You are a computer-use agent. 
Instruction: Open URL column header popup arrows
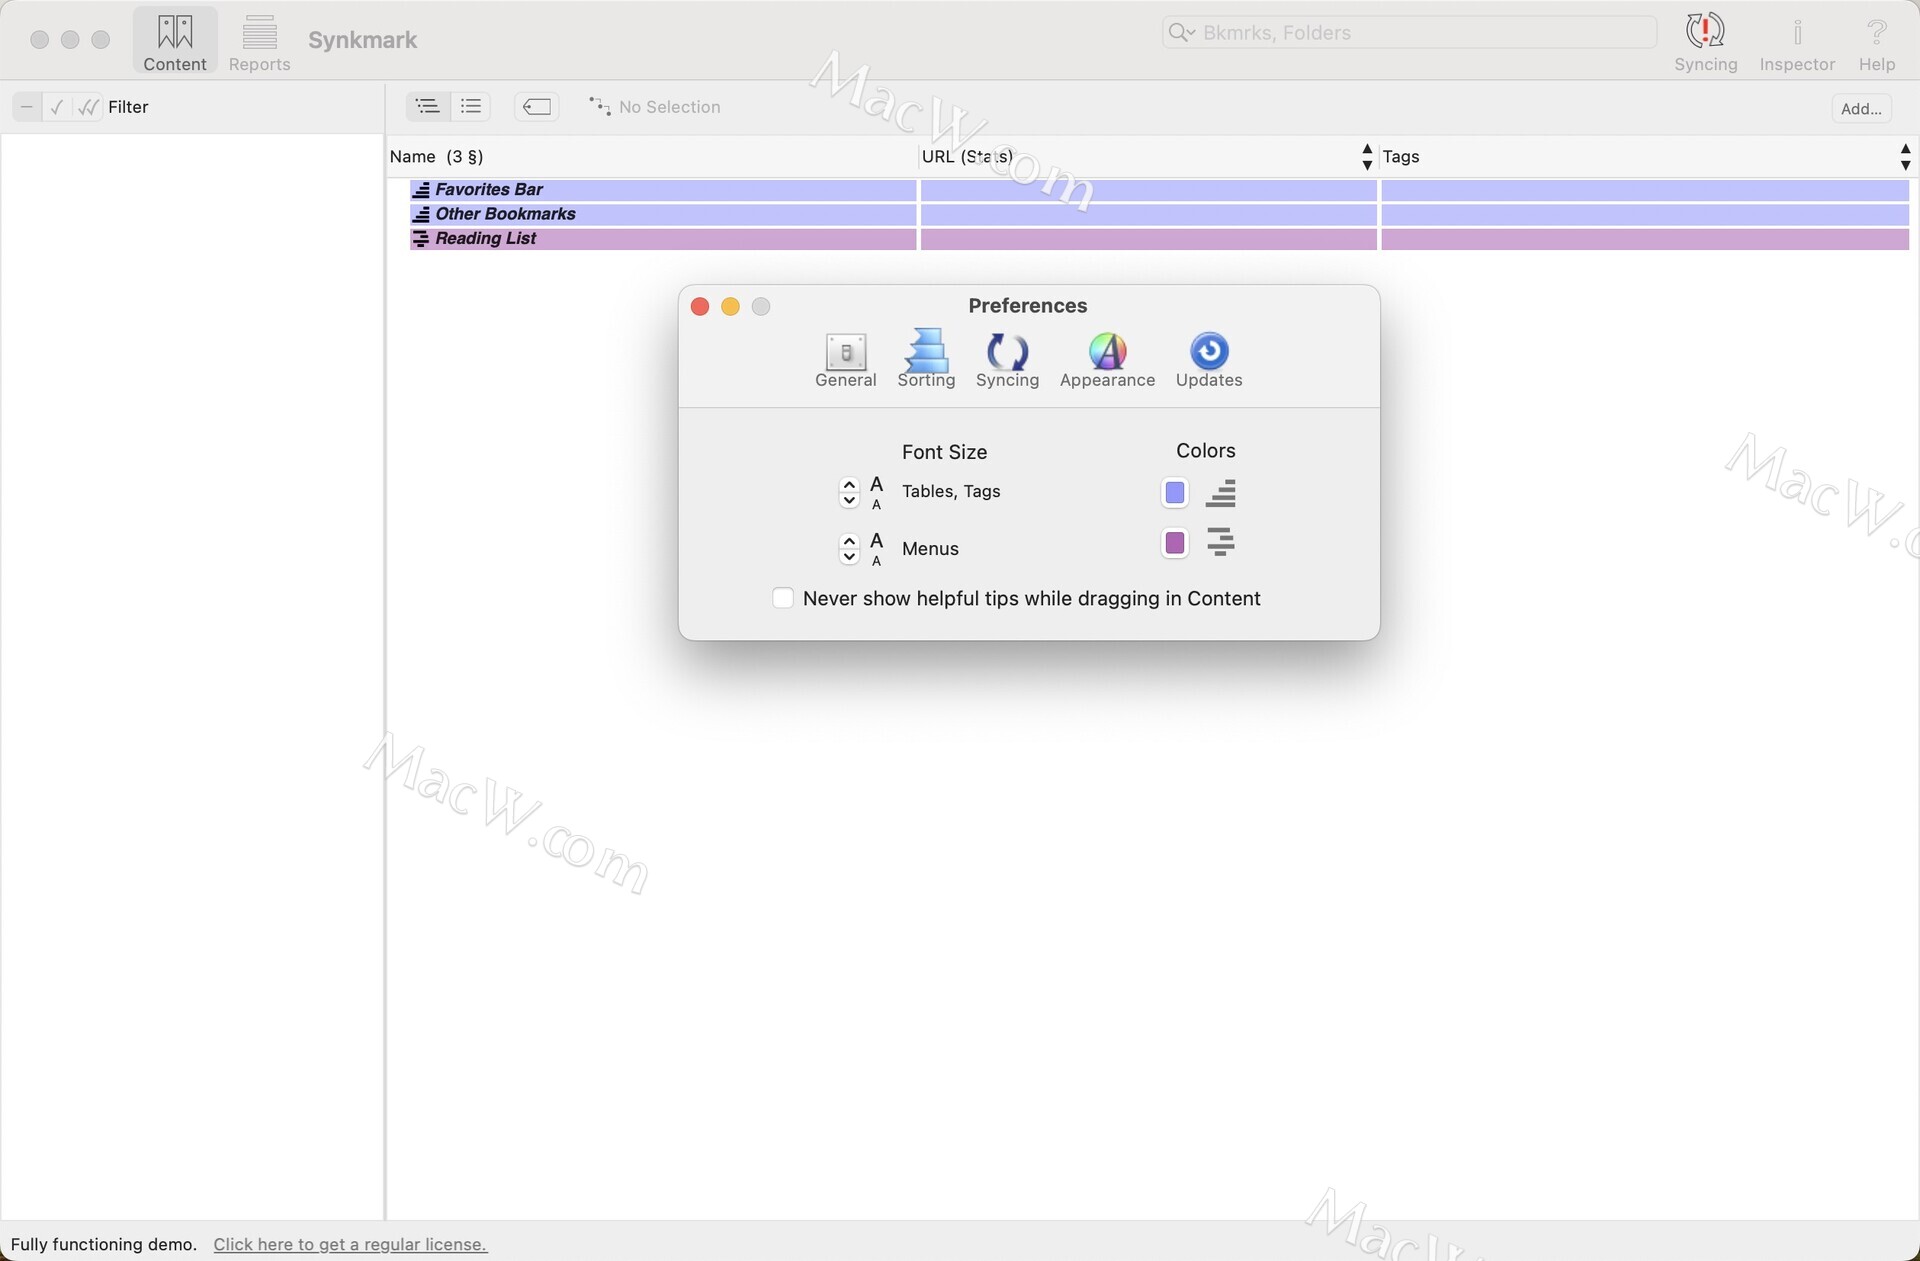tap(1367, 157)
